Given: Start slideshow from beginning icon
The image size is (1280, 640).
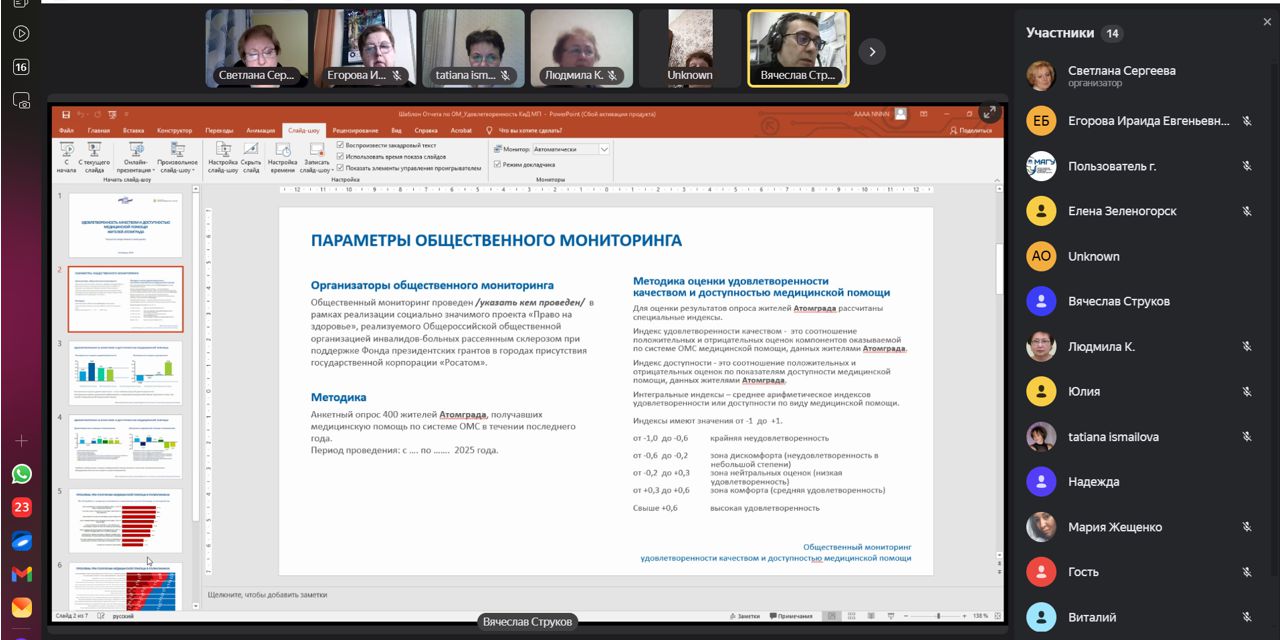Looking at the screenshot, I should click(x=67, y=151).
